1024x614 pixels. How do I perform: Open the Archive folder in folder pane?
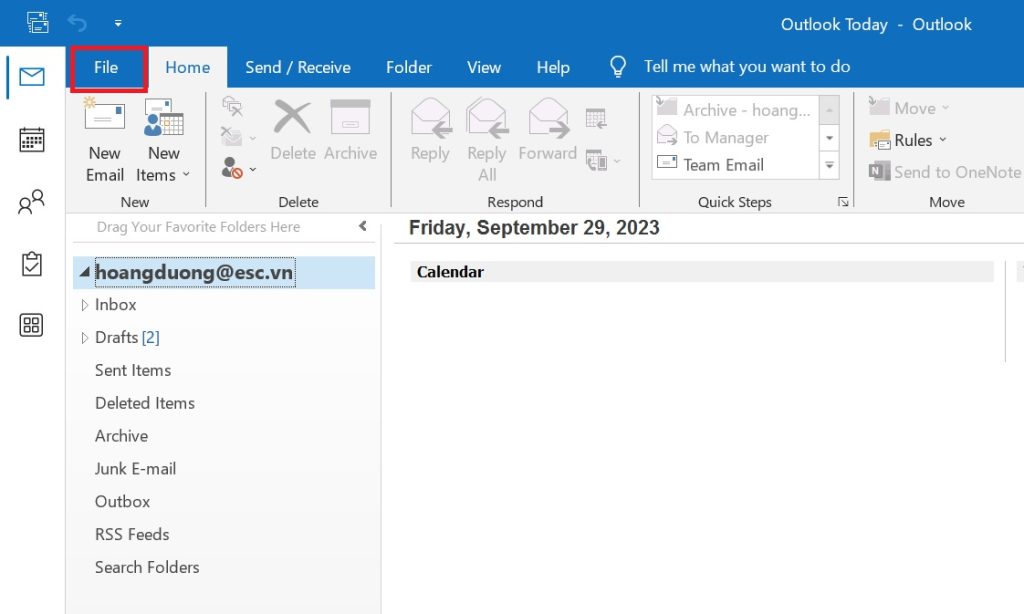tap(121, 436)
